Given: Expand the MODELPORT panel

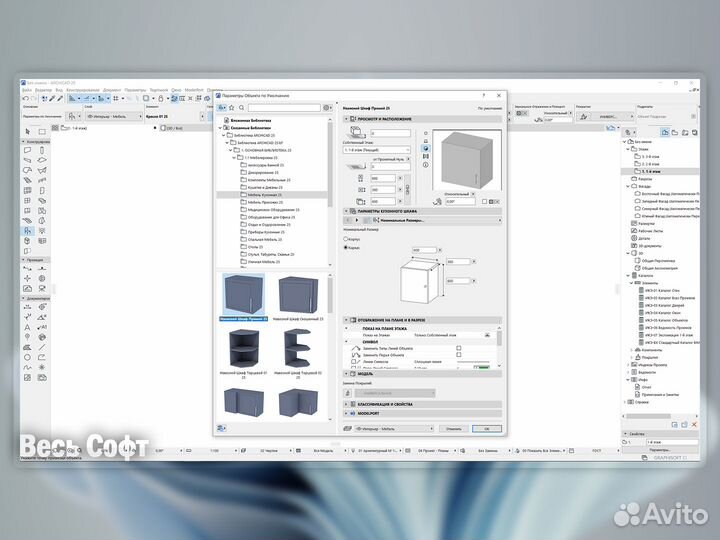Looking at the screenshot, I should (x=347, y=414).
